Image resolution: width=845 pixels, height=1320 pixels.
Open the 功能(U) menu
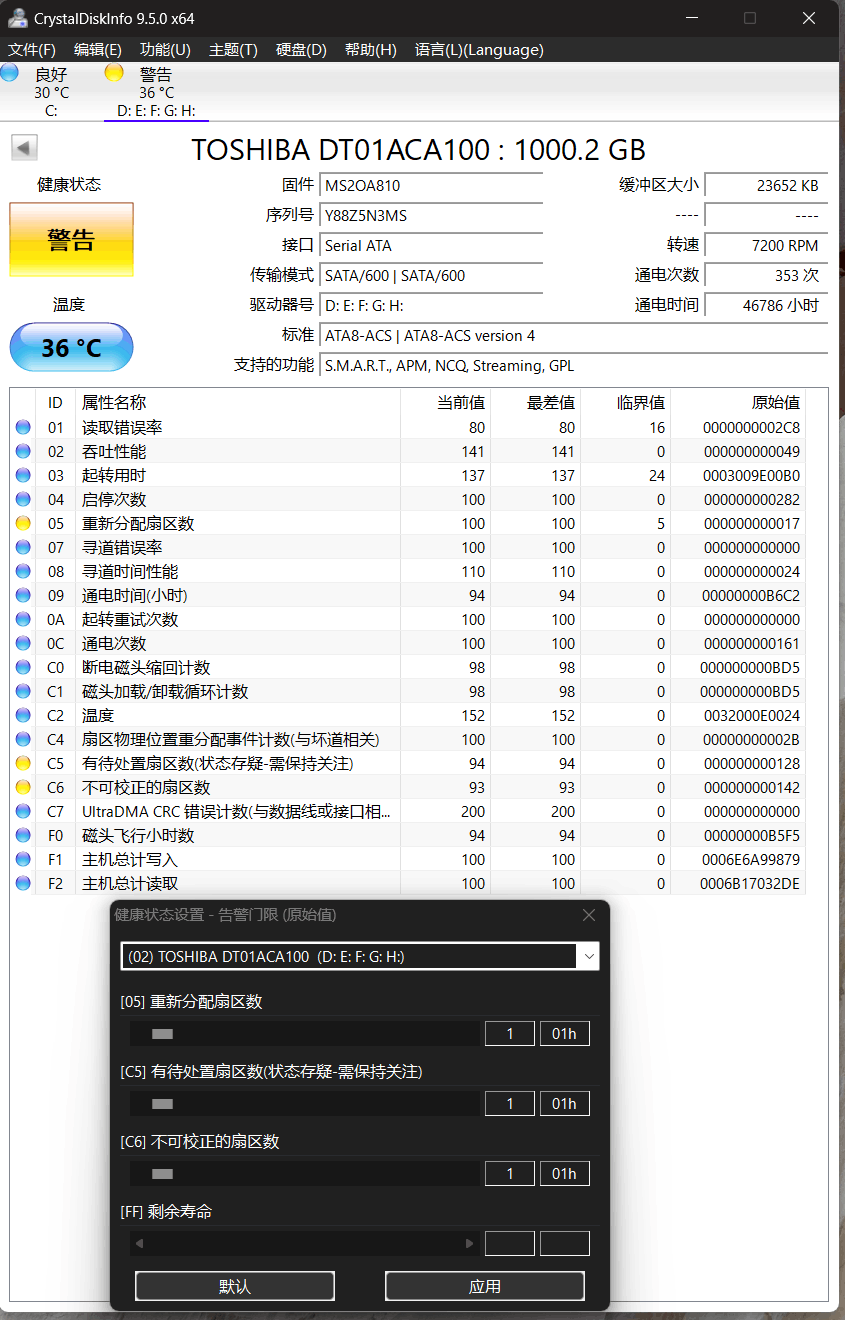[164, 49]
